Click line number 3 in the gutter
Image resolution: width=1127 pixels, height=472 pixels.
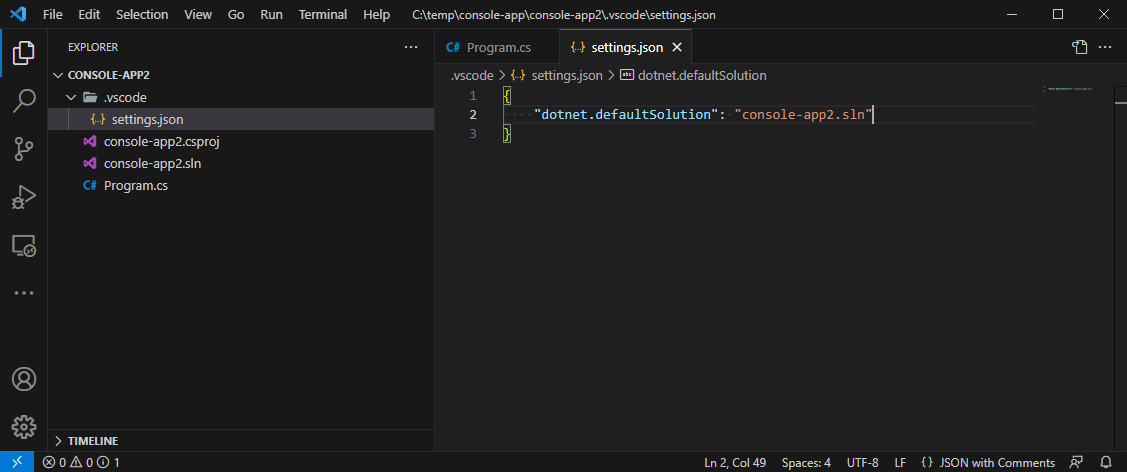pos(472,134)
